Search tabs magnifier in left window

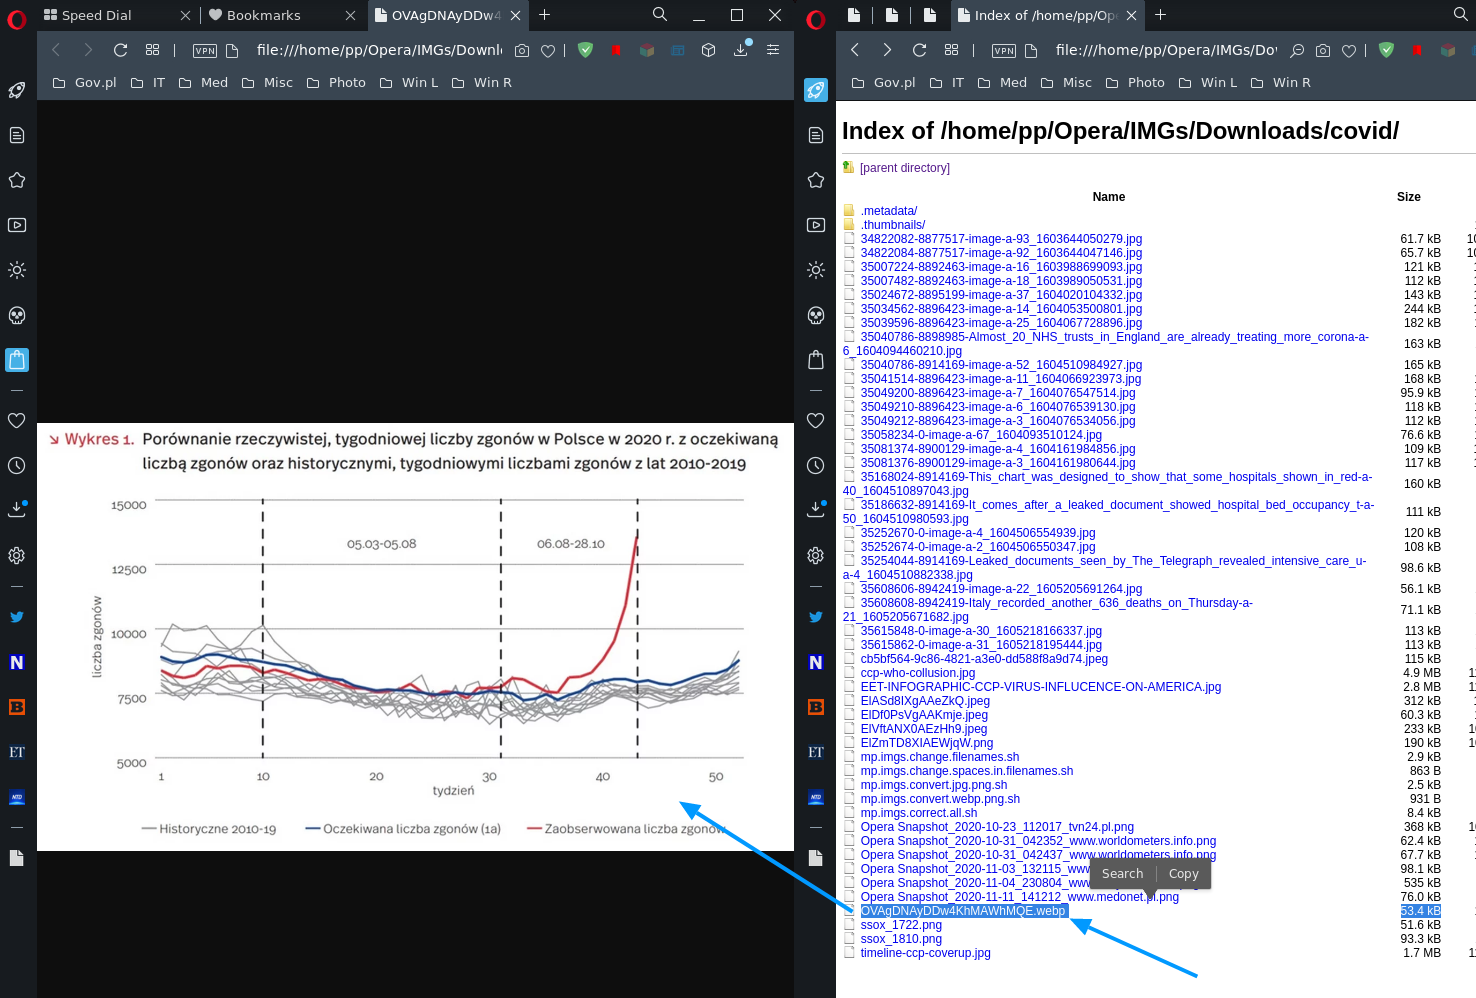[x=660, y=14]
